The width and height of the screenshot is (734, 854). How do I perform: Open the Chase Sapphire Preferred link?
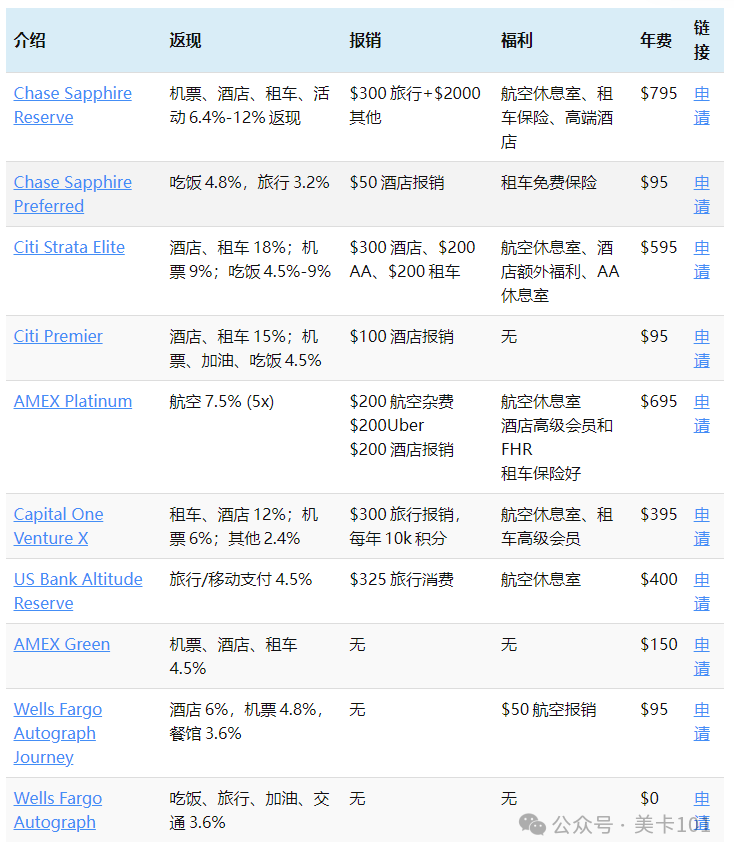pos(72,194)
